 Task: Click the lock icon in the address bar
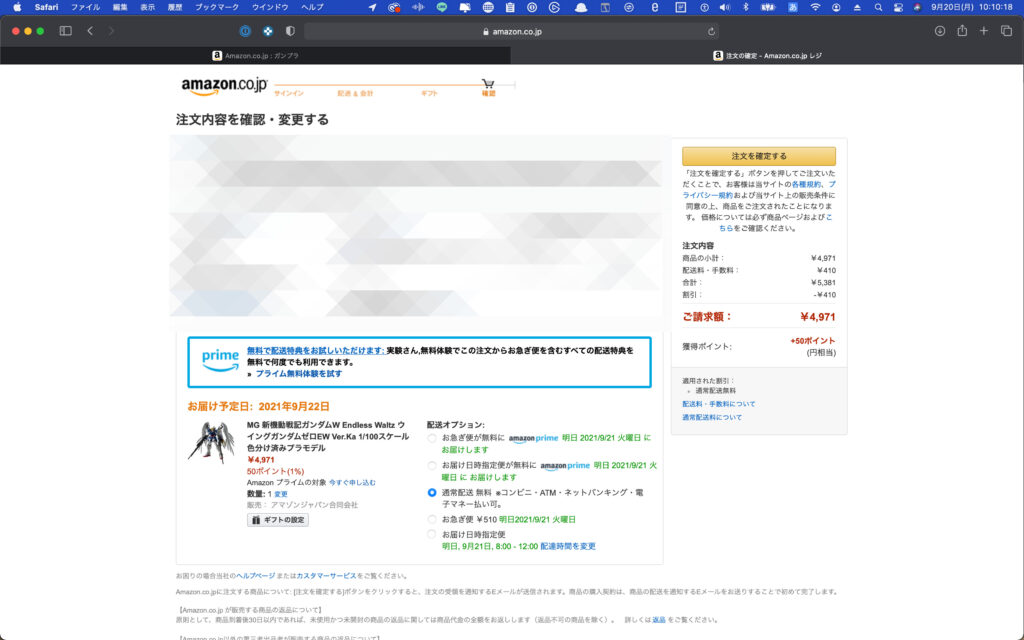point(486,31)
